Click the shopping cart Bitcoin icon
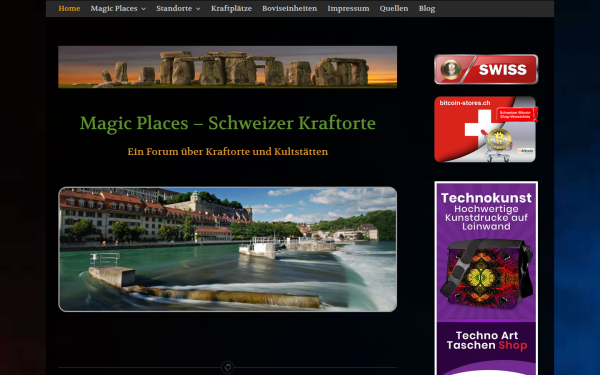This screenshot has width=600, height=375. 498,145
